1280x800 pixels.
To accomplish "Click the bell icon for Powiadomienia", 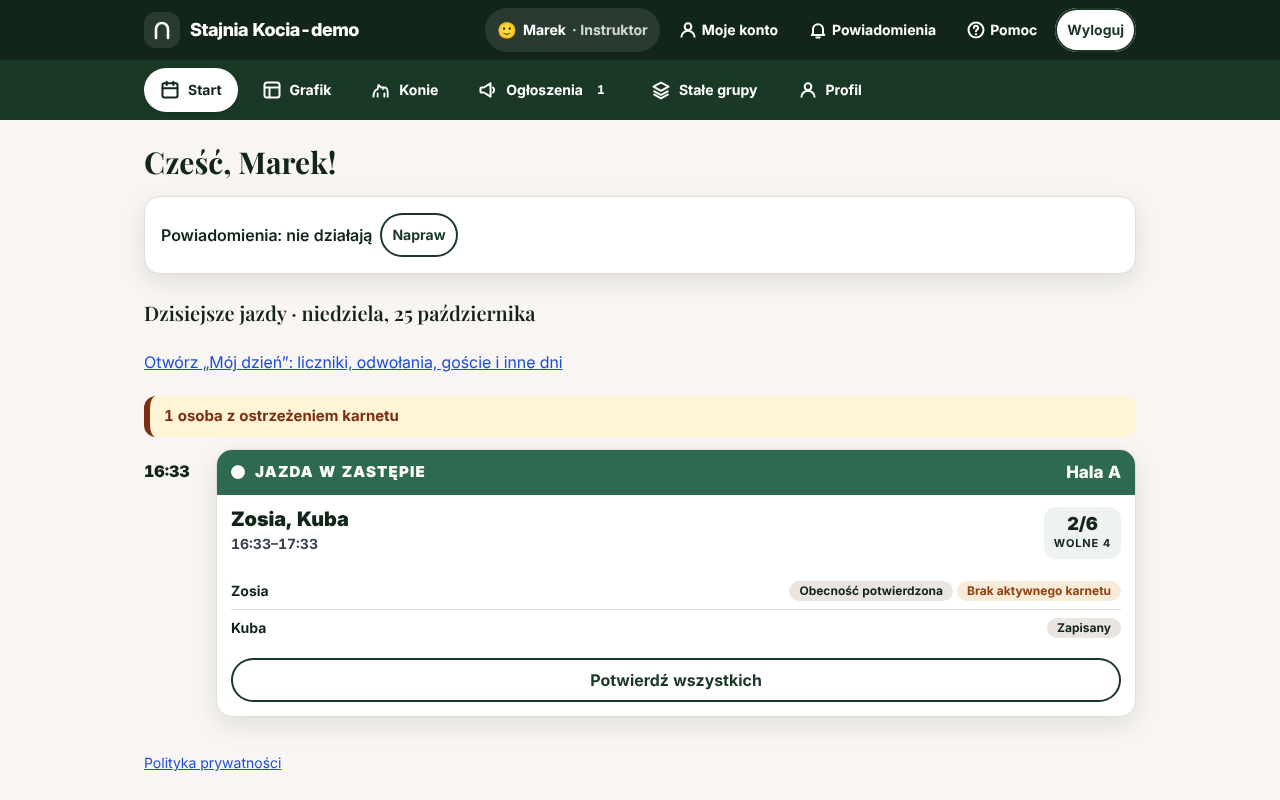I will (818, 30).
